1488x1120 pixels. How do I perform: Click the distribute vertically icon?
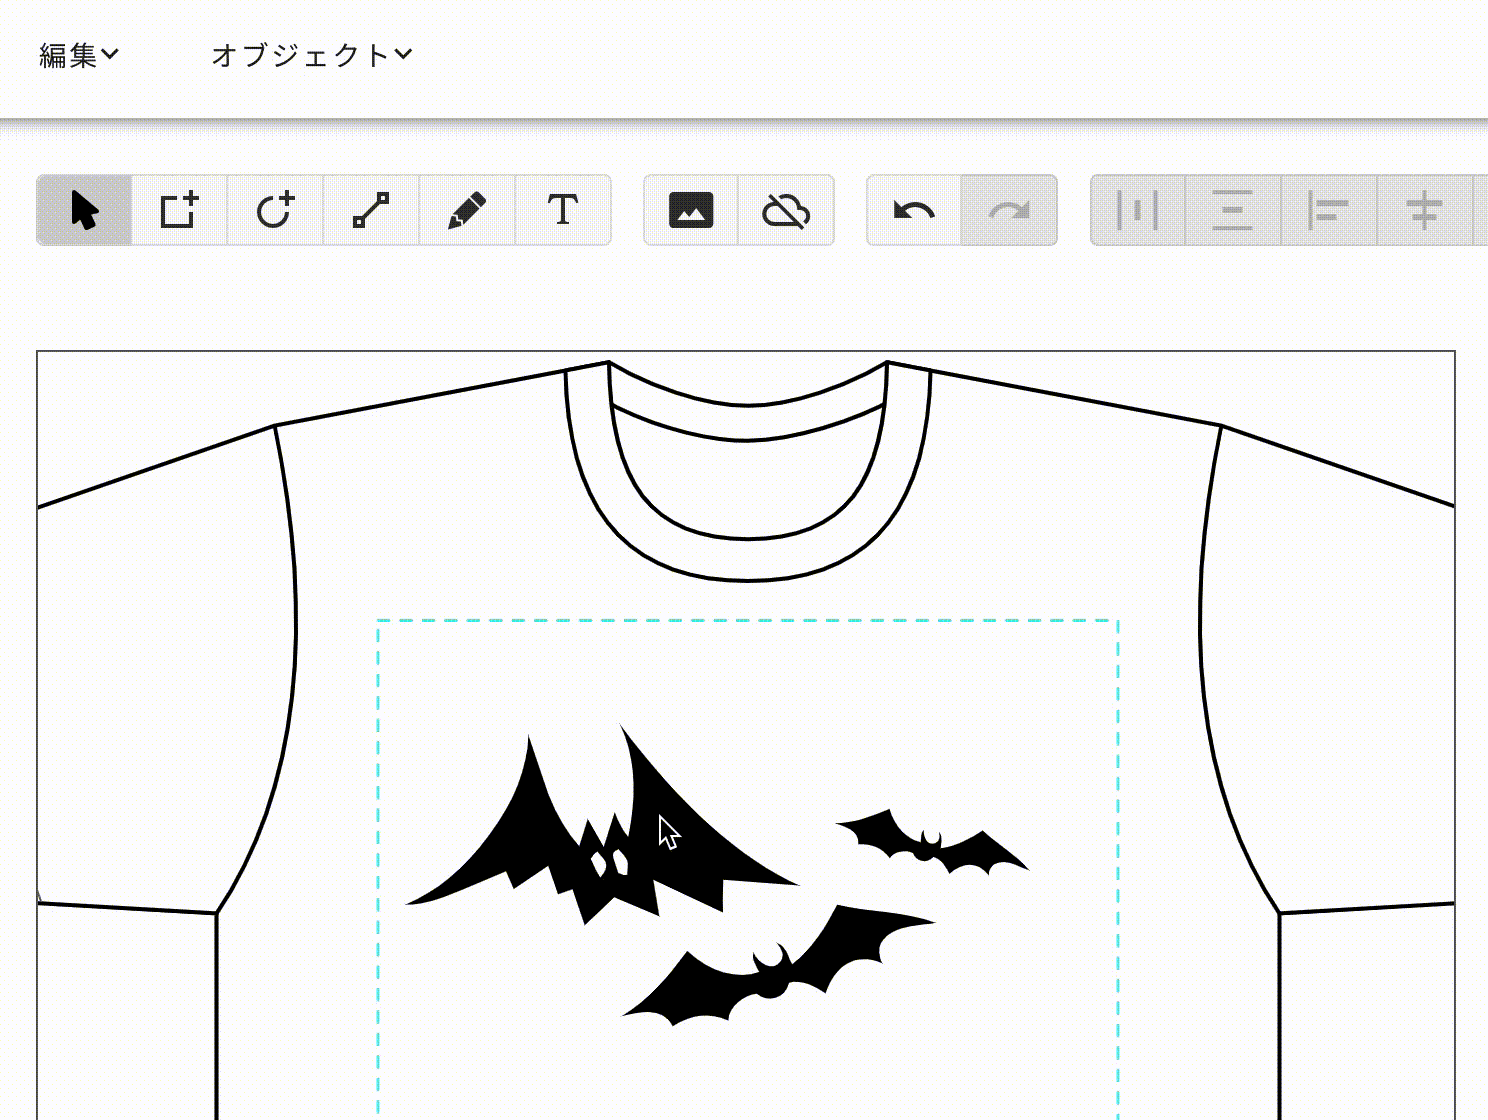[1232, 210]
